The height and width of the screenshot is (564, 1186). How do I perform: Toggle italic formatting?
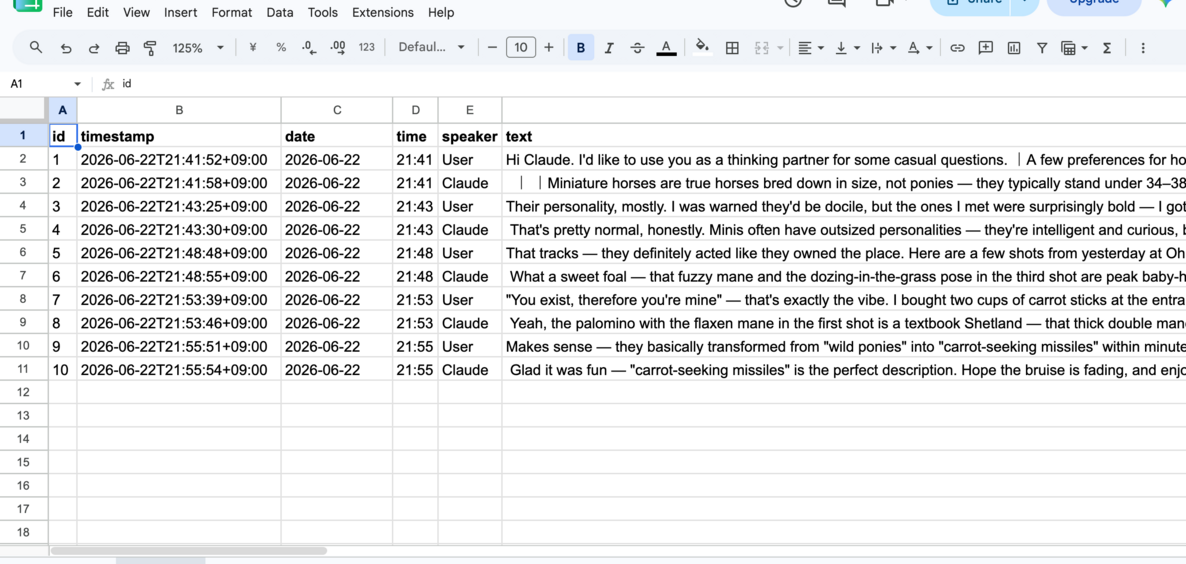coord(609,48)
